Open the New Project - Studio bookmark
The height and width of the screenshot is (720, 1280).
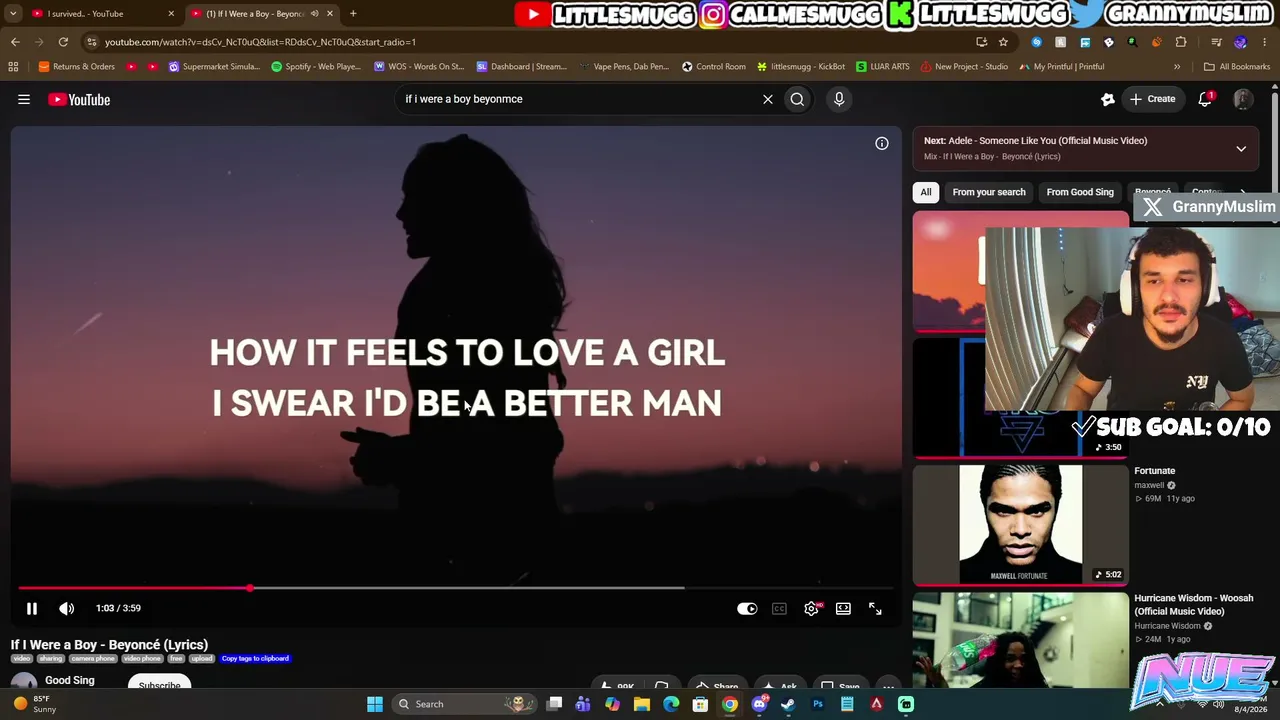coord(964,67)
